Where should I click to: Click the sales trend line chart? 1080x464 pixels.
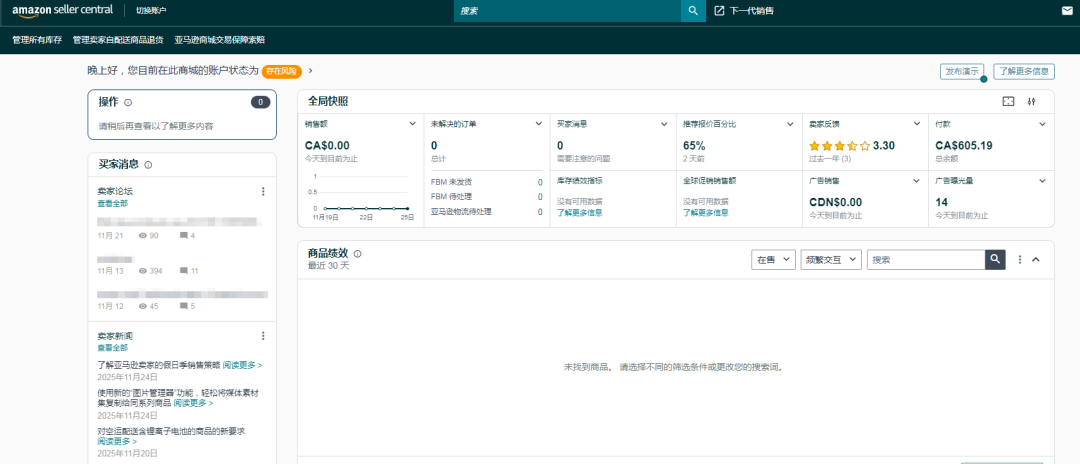coord(360,197)
